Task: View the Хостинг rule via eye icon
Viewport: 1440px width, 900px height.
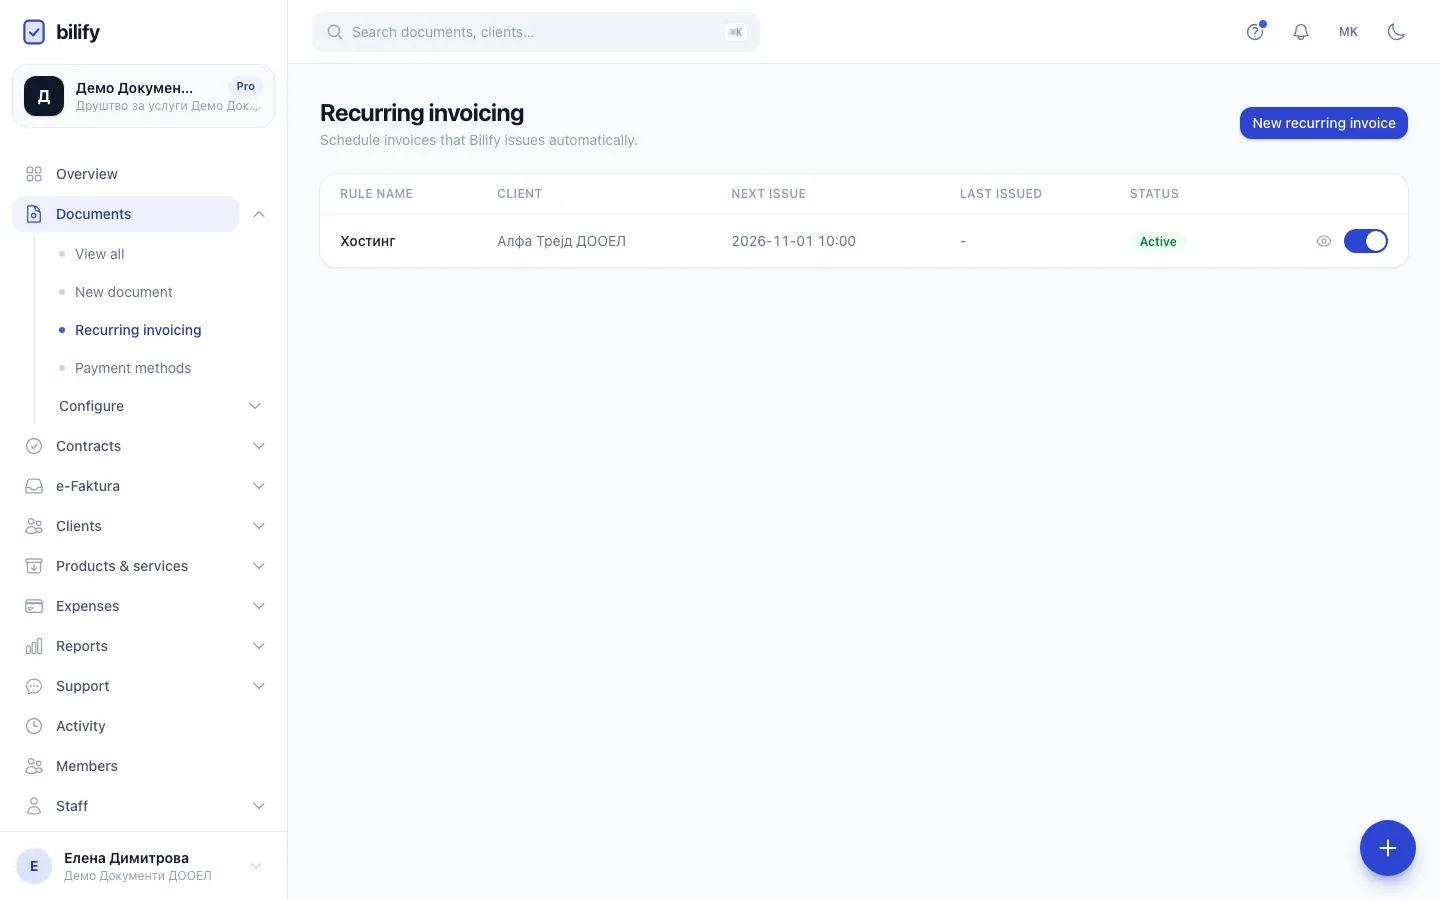Action: [1324, 241]
